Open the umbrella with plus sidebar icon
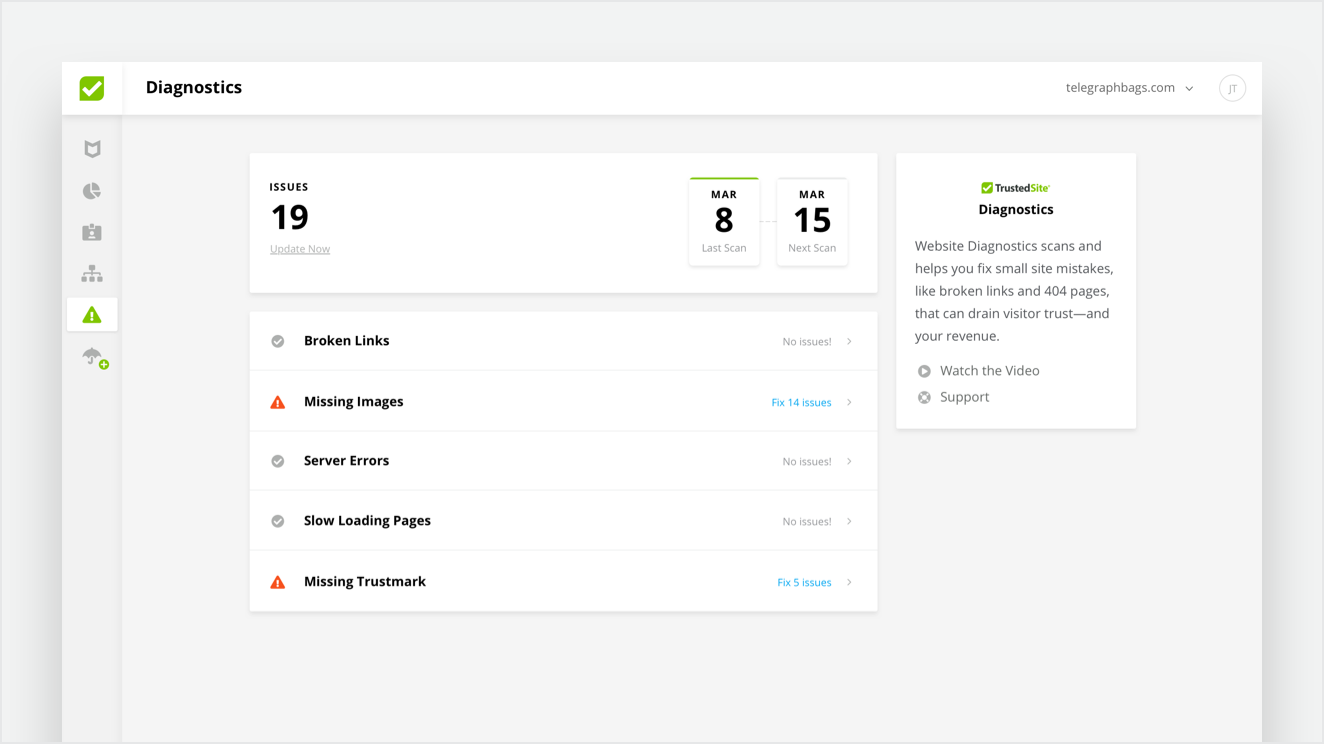The image size is (1324, 744). pyautogui.click(x=94, y=357)
